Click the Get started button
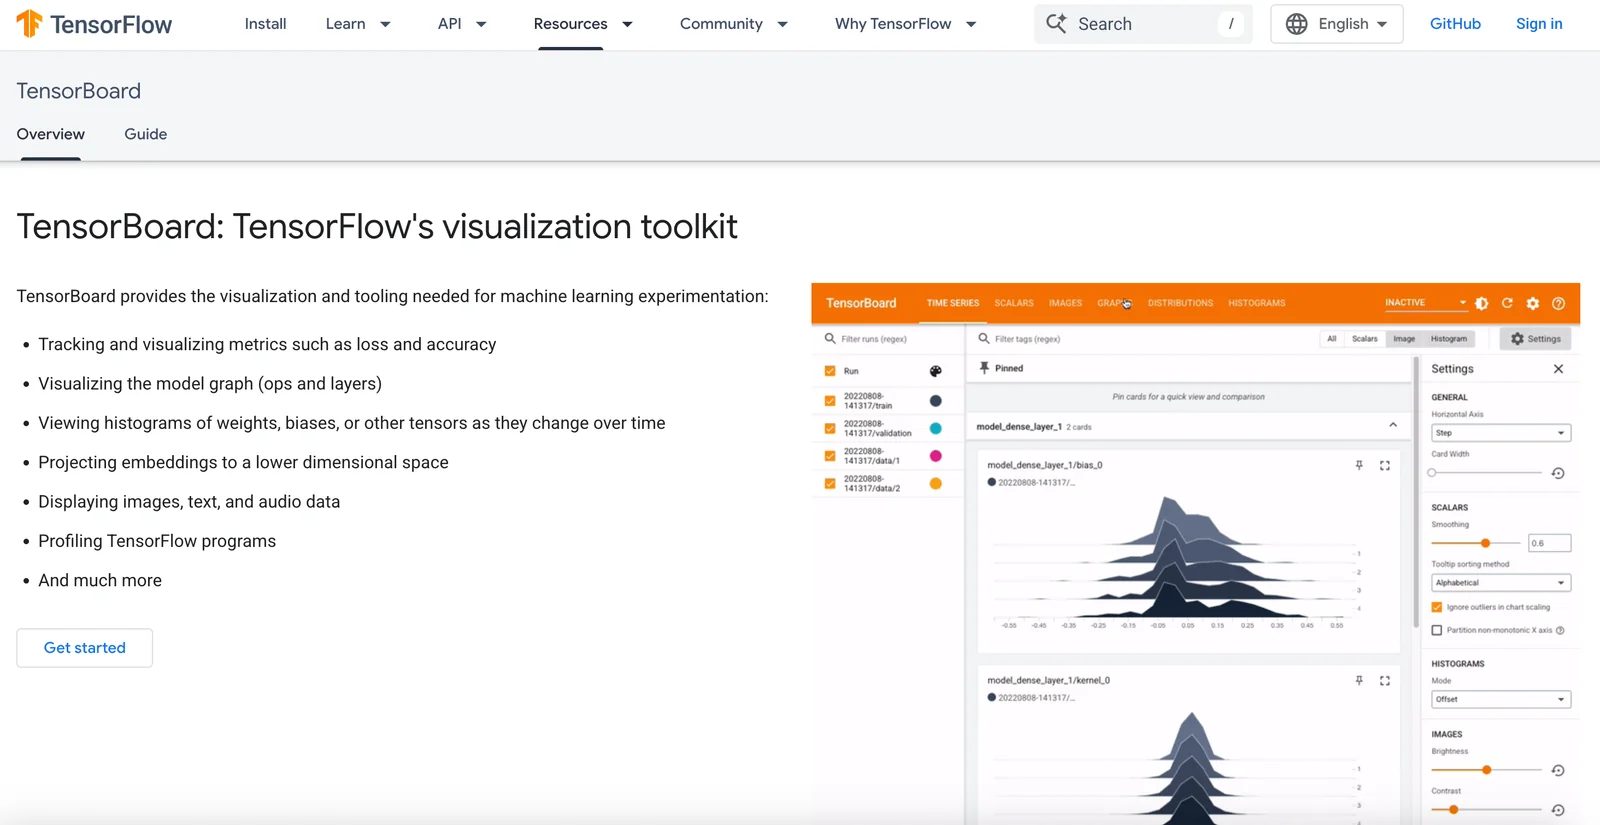 click(x=85, y=648)
